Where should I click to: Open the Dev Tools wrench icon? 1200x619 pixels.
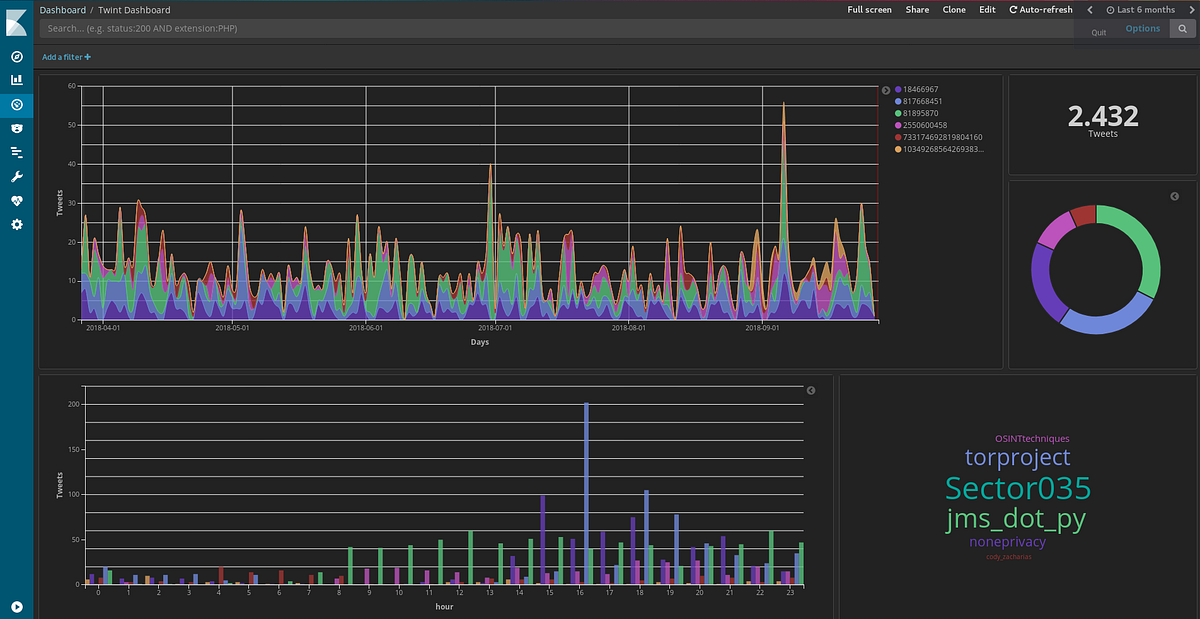tap(16, 176)
